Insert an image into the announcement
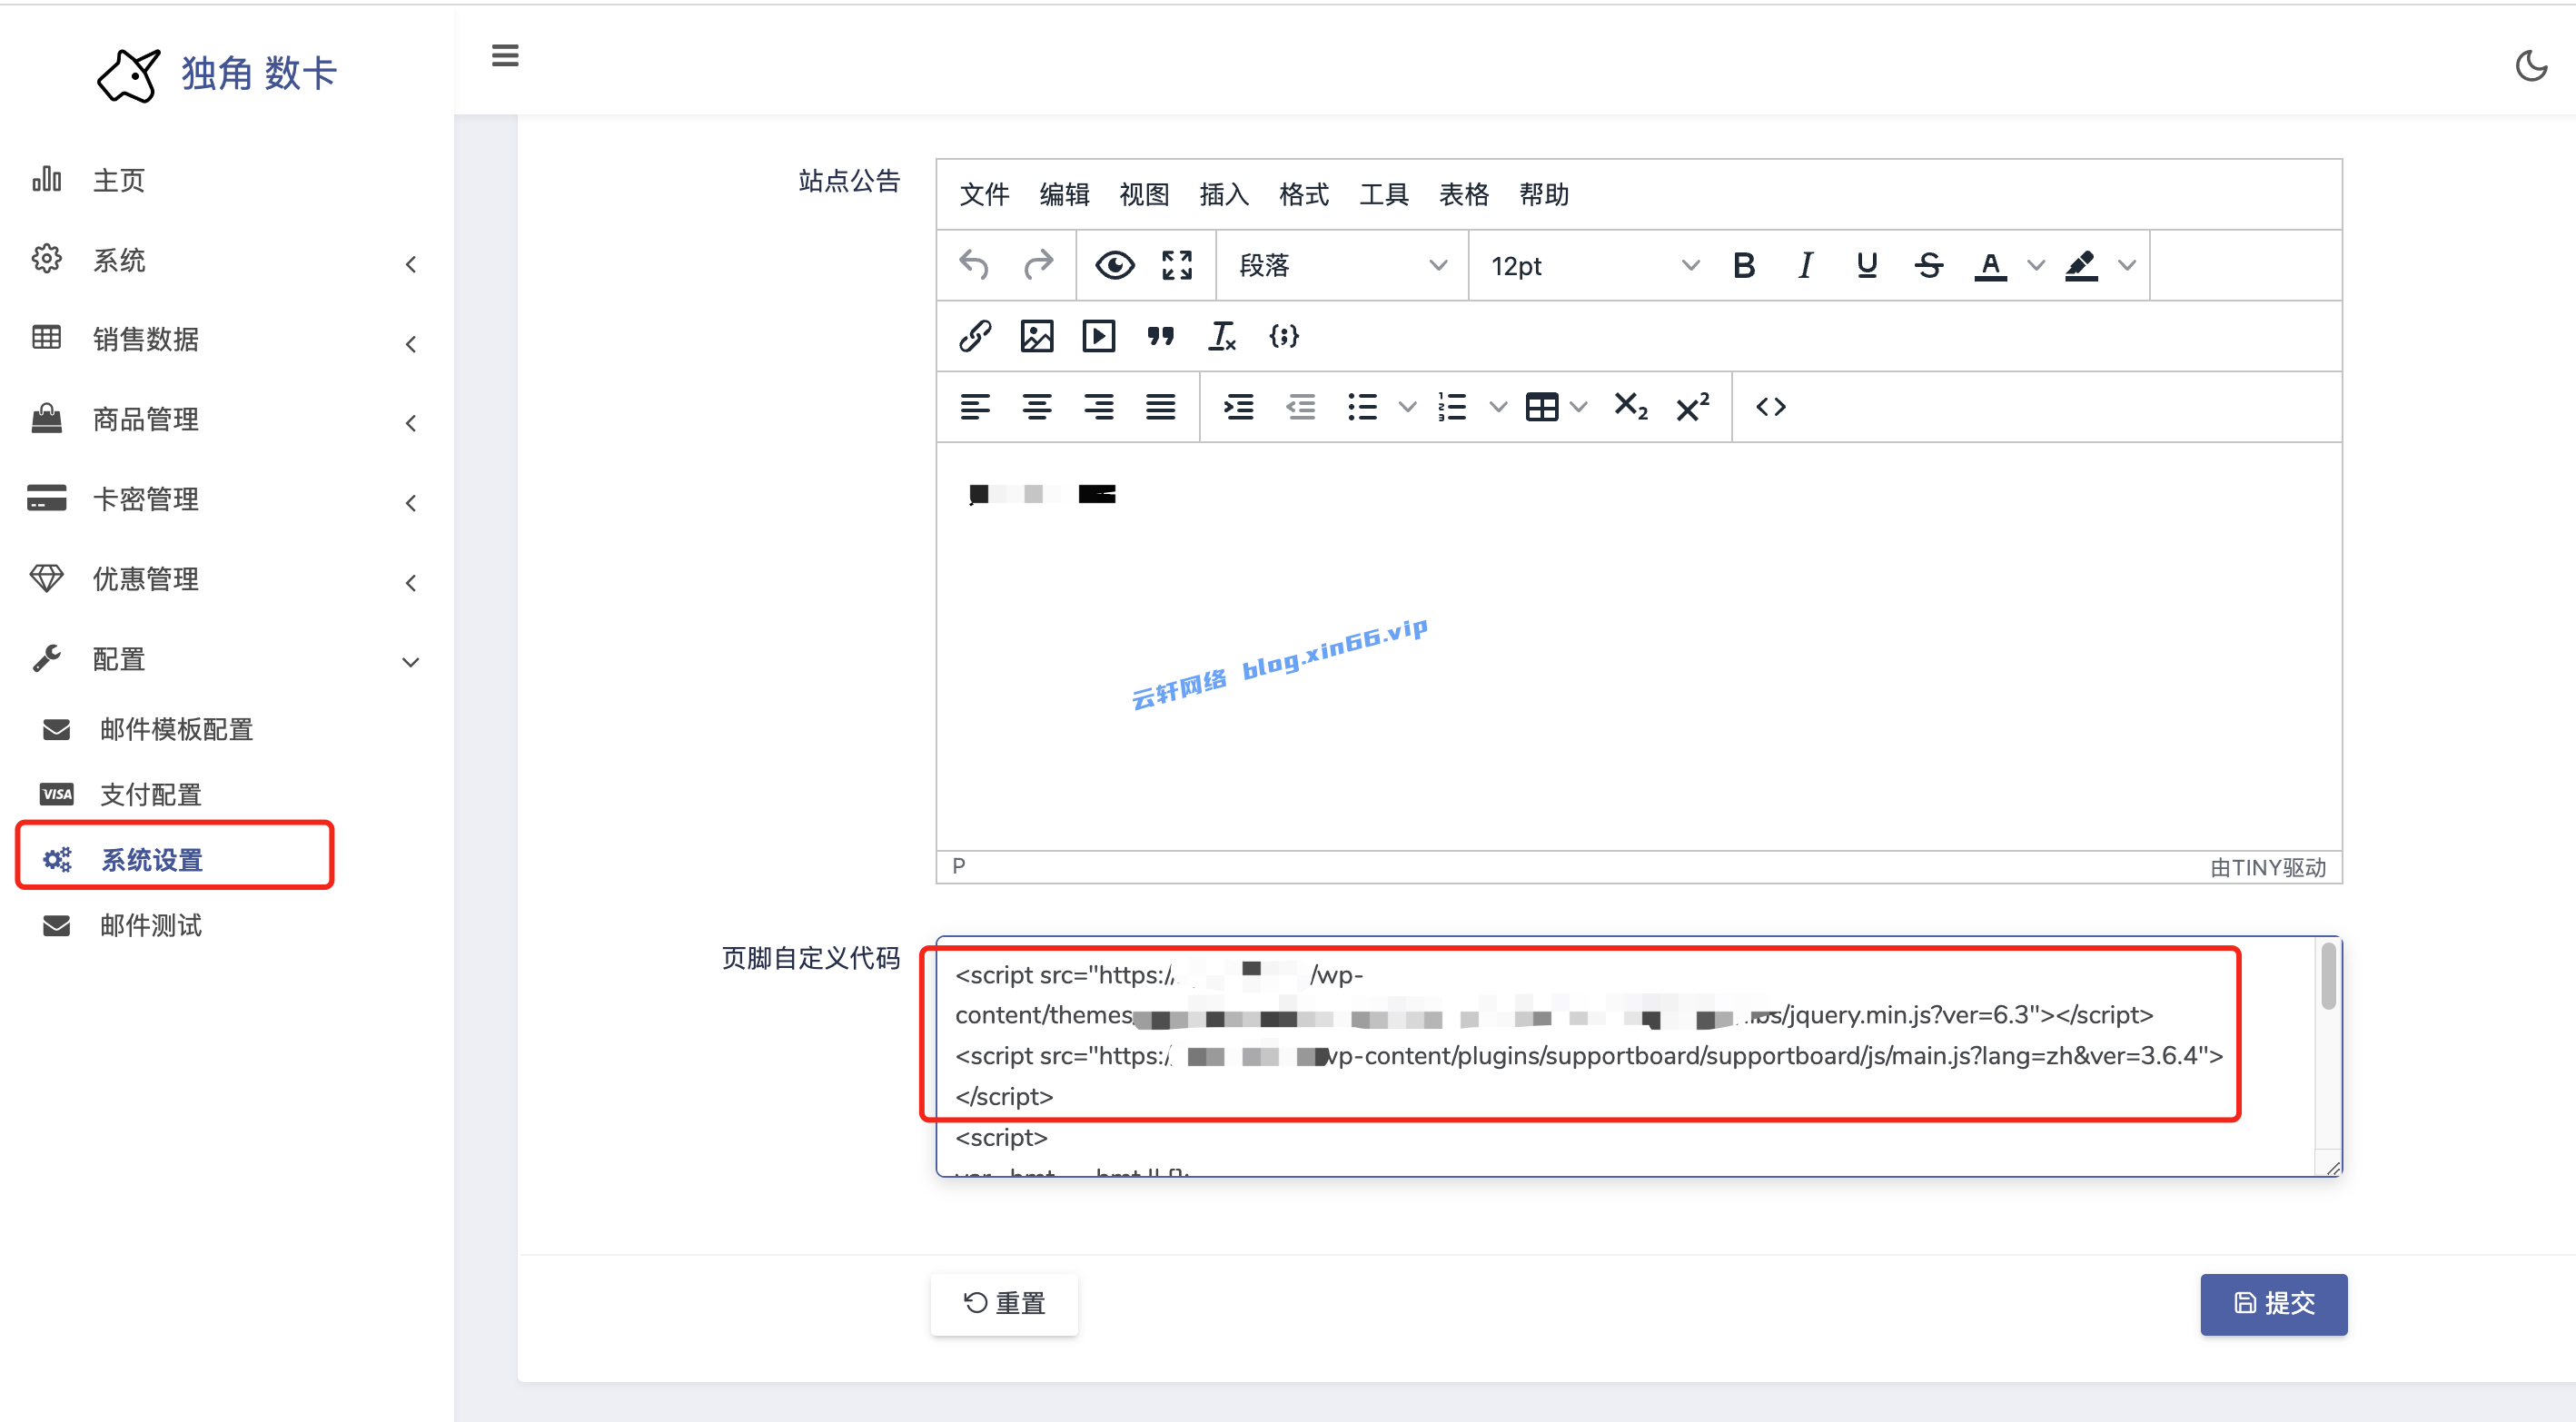The image size is (2576, 1422). pyautogui.click(x=1037, y=336)
